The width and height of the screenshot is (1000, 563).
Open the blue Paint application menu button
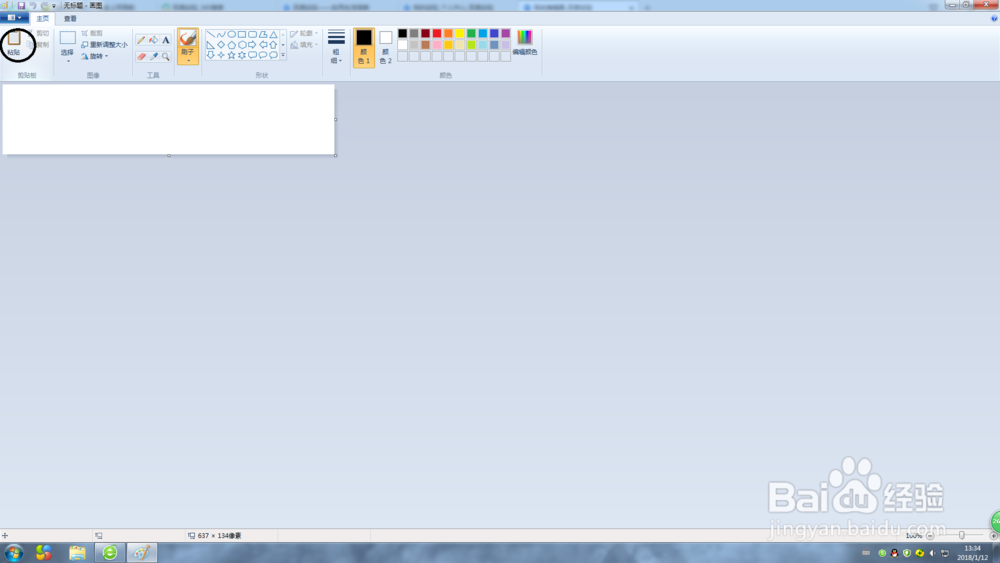click(x=14, y=18)
